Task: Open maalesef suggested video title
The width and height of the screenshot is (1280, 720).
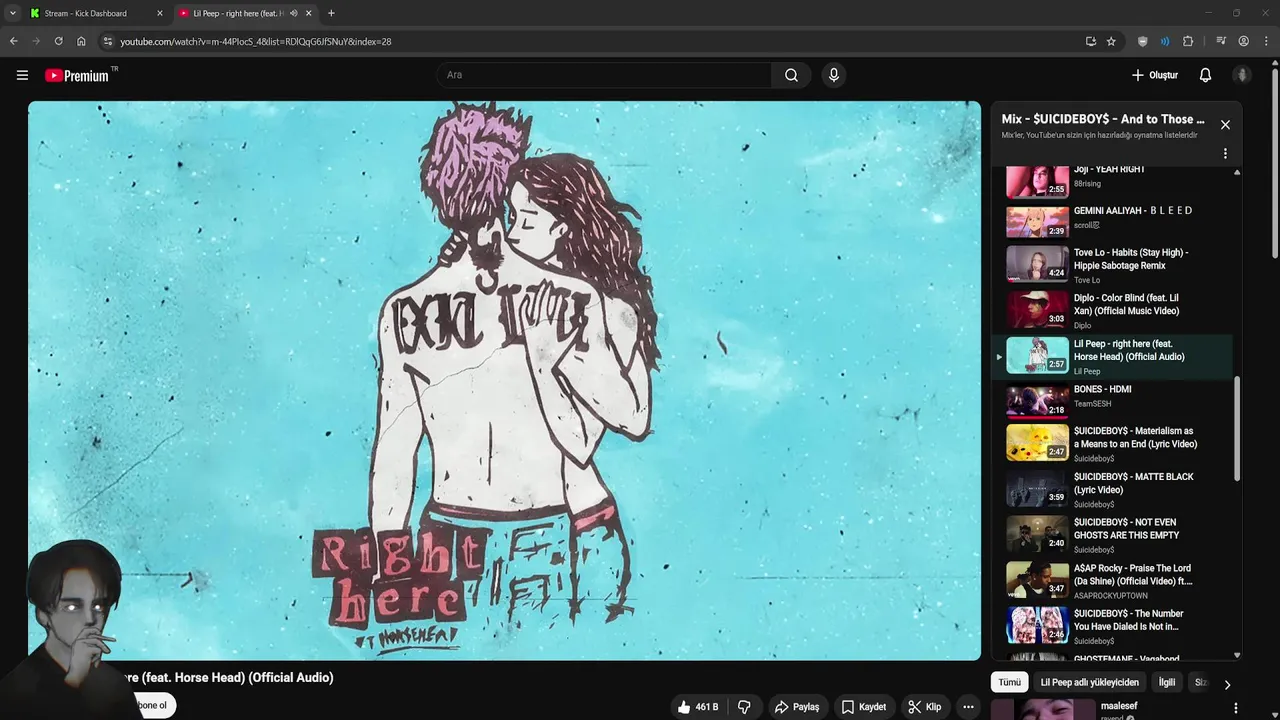Action: click(1119, 706)
